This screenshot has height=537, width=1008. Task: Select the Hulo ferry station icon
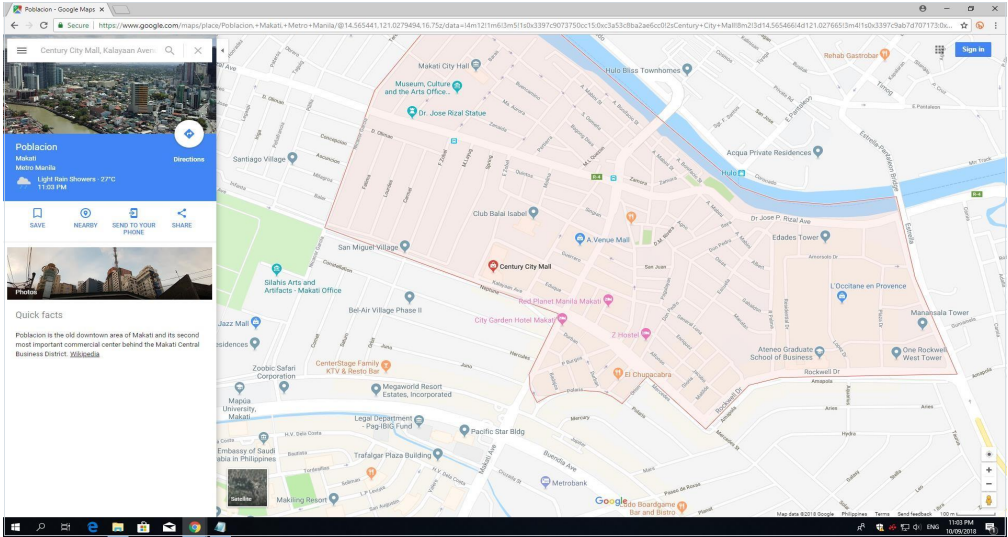(742, 173)
